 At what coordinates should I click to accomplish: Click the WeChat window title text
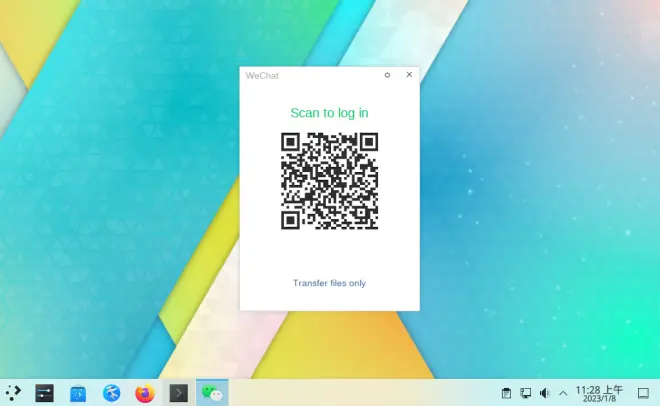262,76
